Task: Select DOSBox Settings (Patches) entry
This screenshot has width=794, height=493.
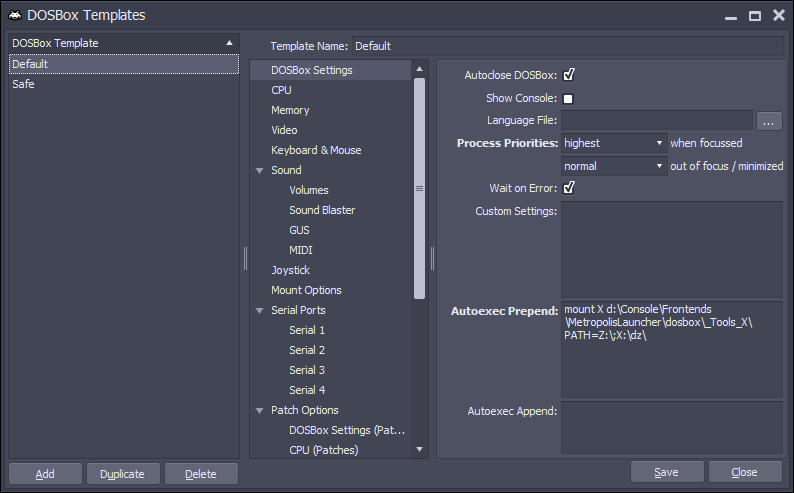Action: [x=347, y=430]
